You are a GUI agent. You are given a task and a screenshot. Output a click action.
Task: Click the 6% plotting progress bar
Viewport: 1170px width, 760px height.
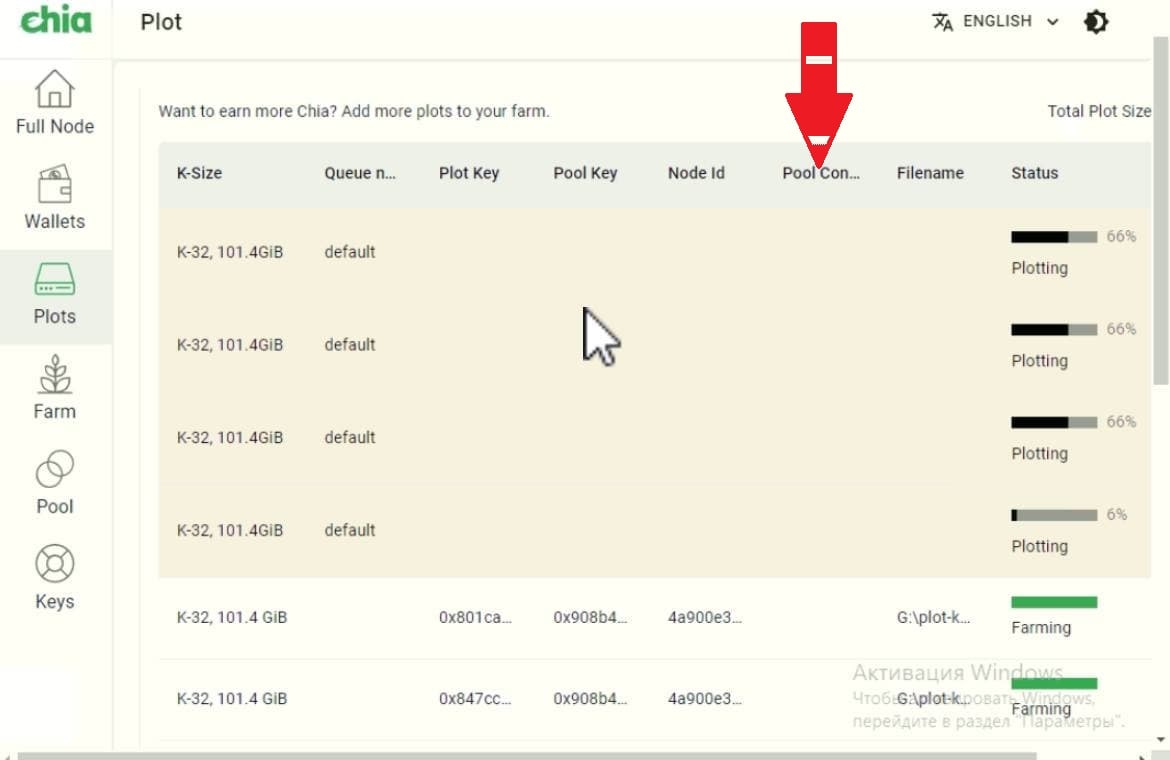click(1054, 515)
